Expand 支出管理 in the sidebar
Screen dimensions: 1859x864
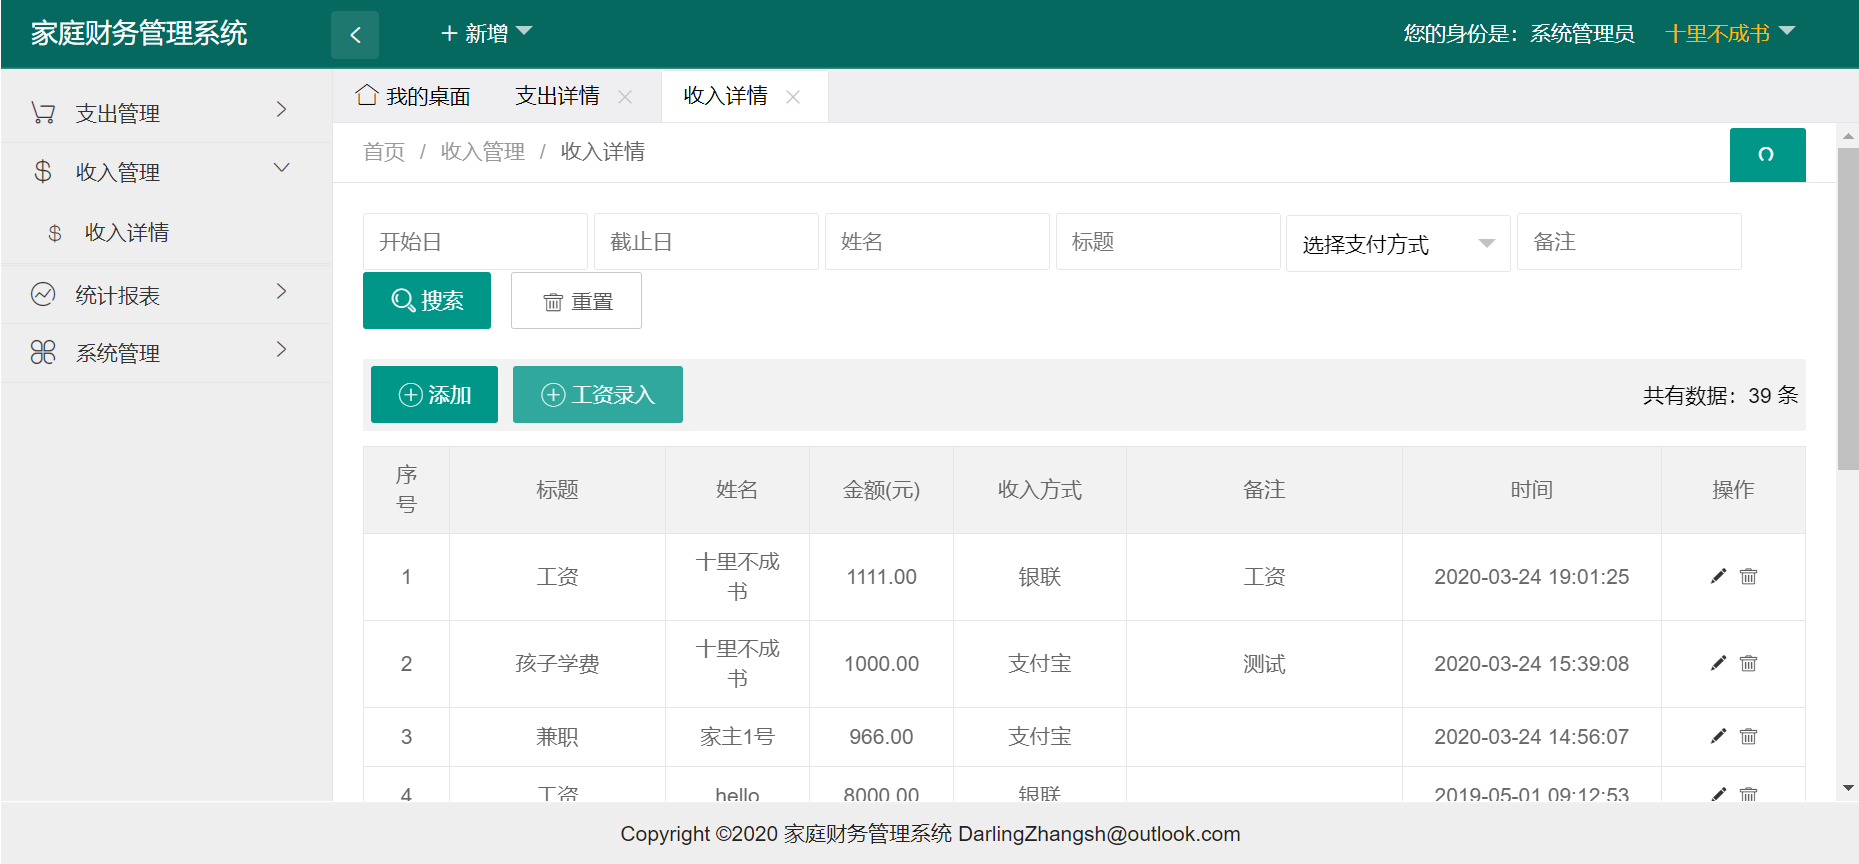[166, 113]
